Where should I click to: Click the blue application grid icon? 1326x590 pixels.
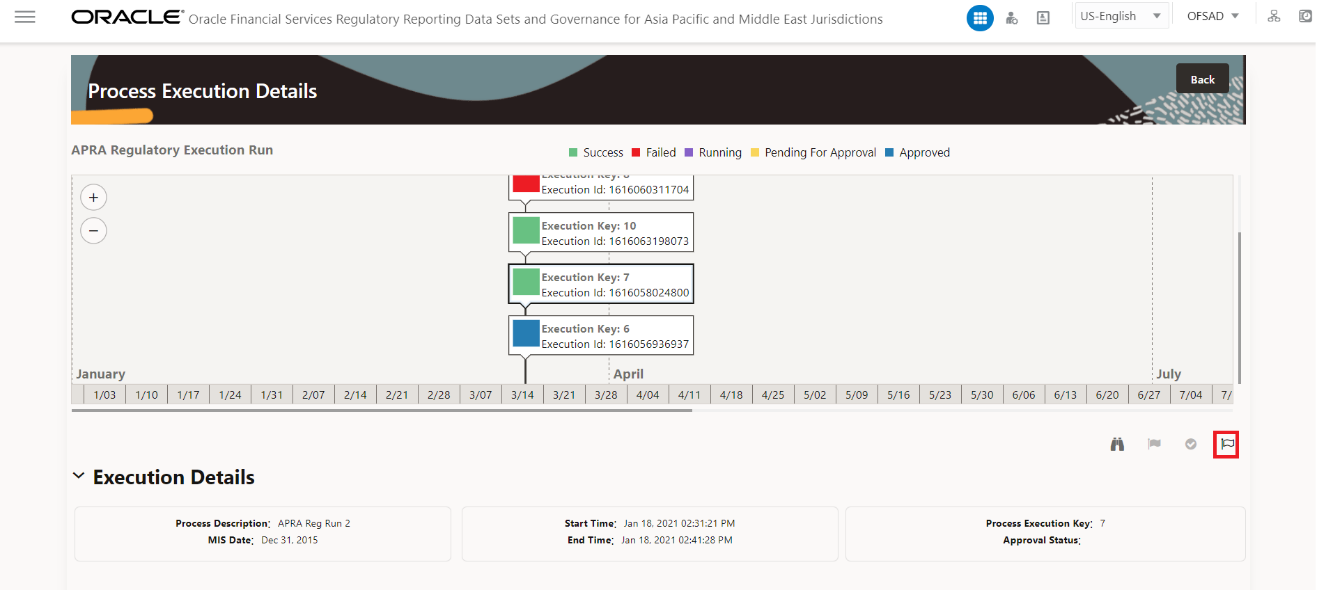pos(980,18)
